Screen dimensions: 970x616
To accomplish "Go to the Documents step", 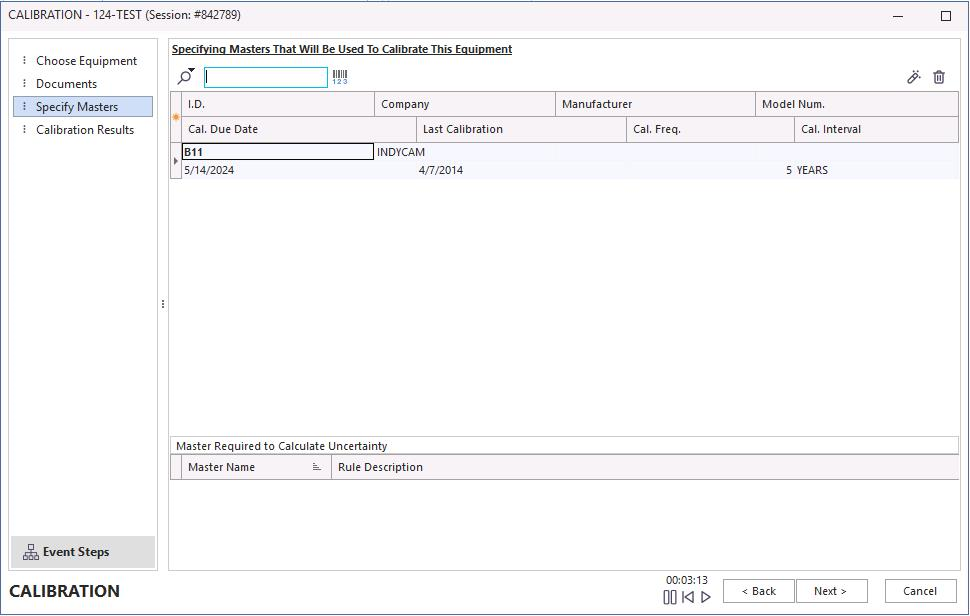I will coord(66,84).
